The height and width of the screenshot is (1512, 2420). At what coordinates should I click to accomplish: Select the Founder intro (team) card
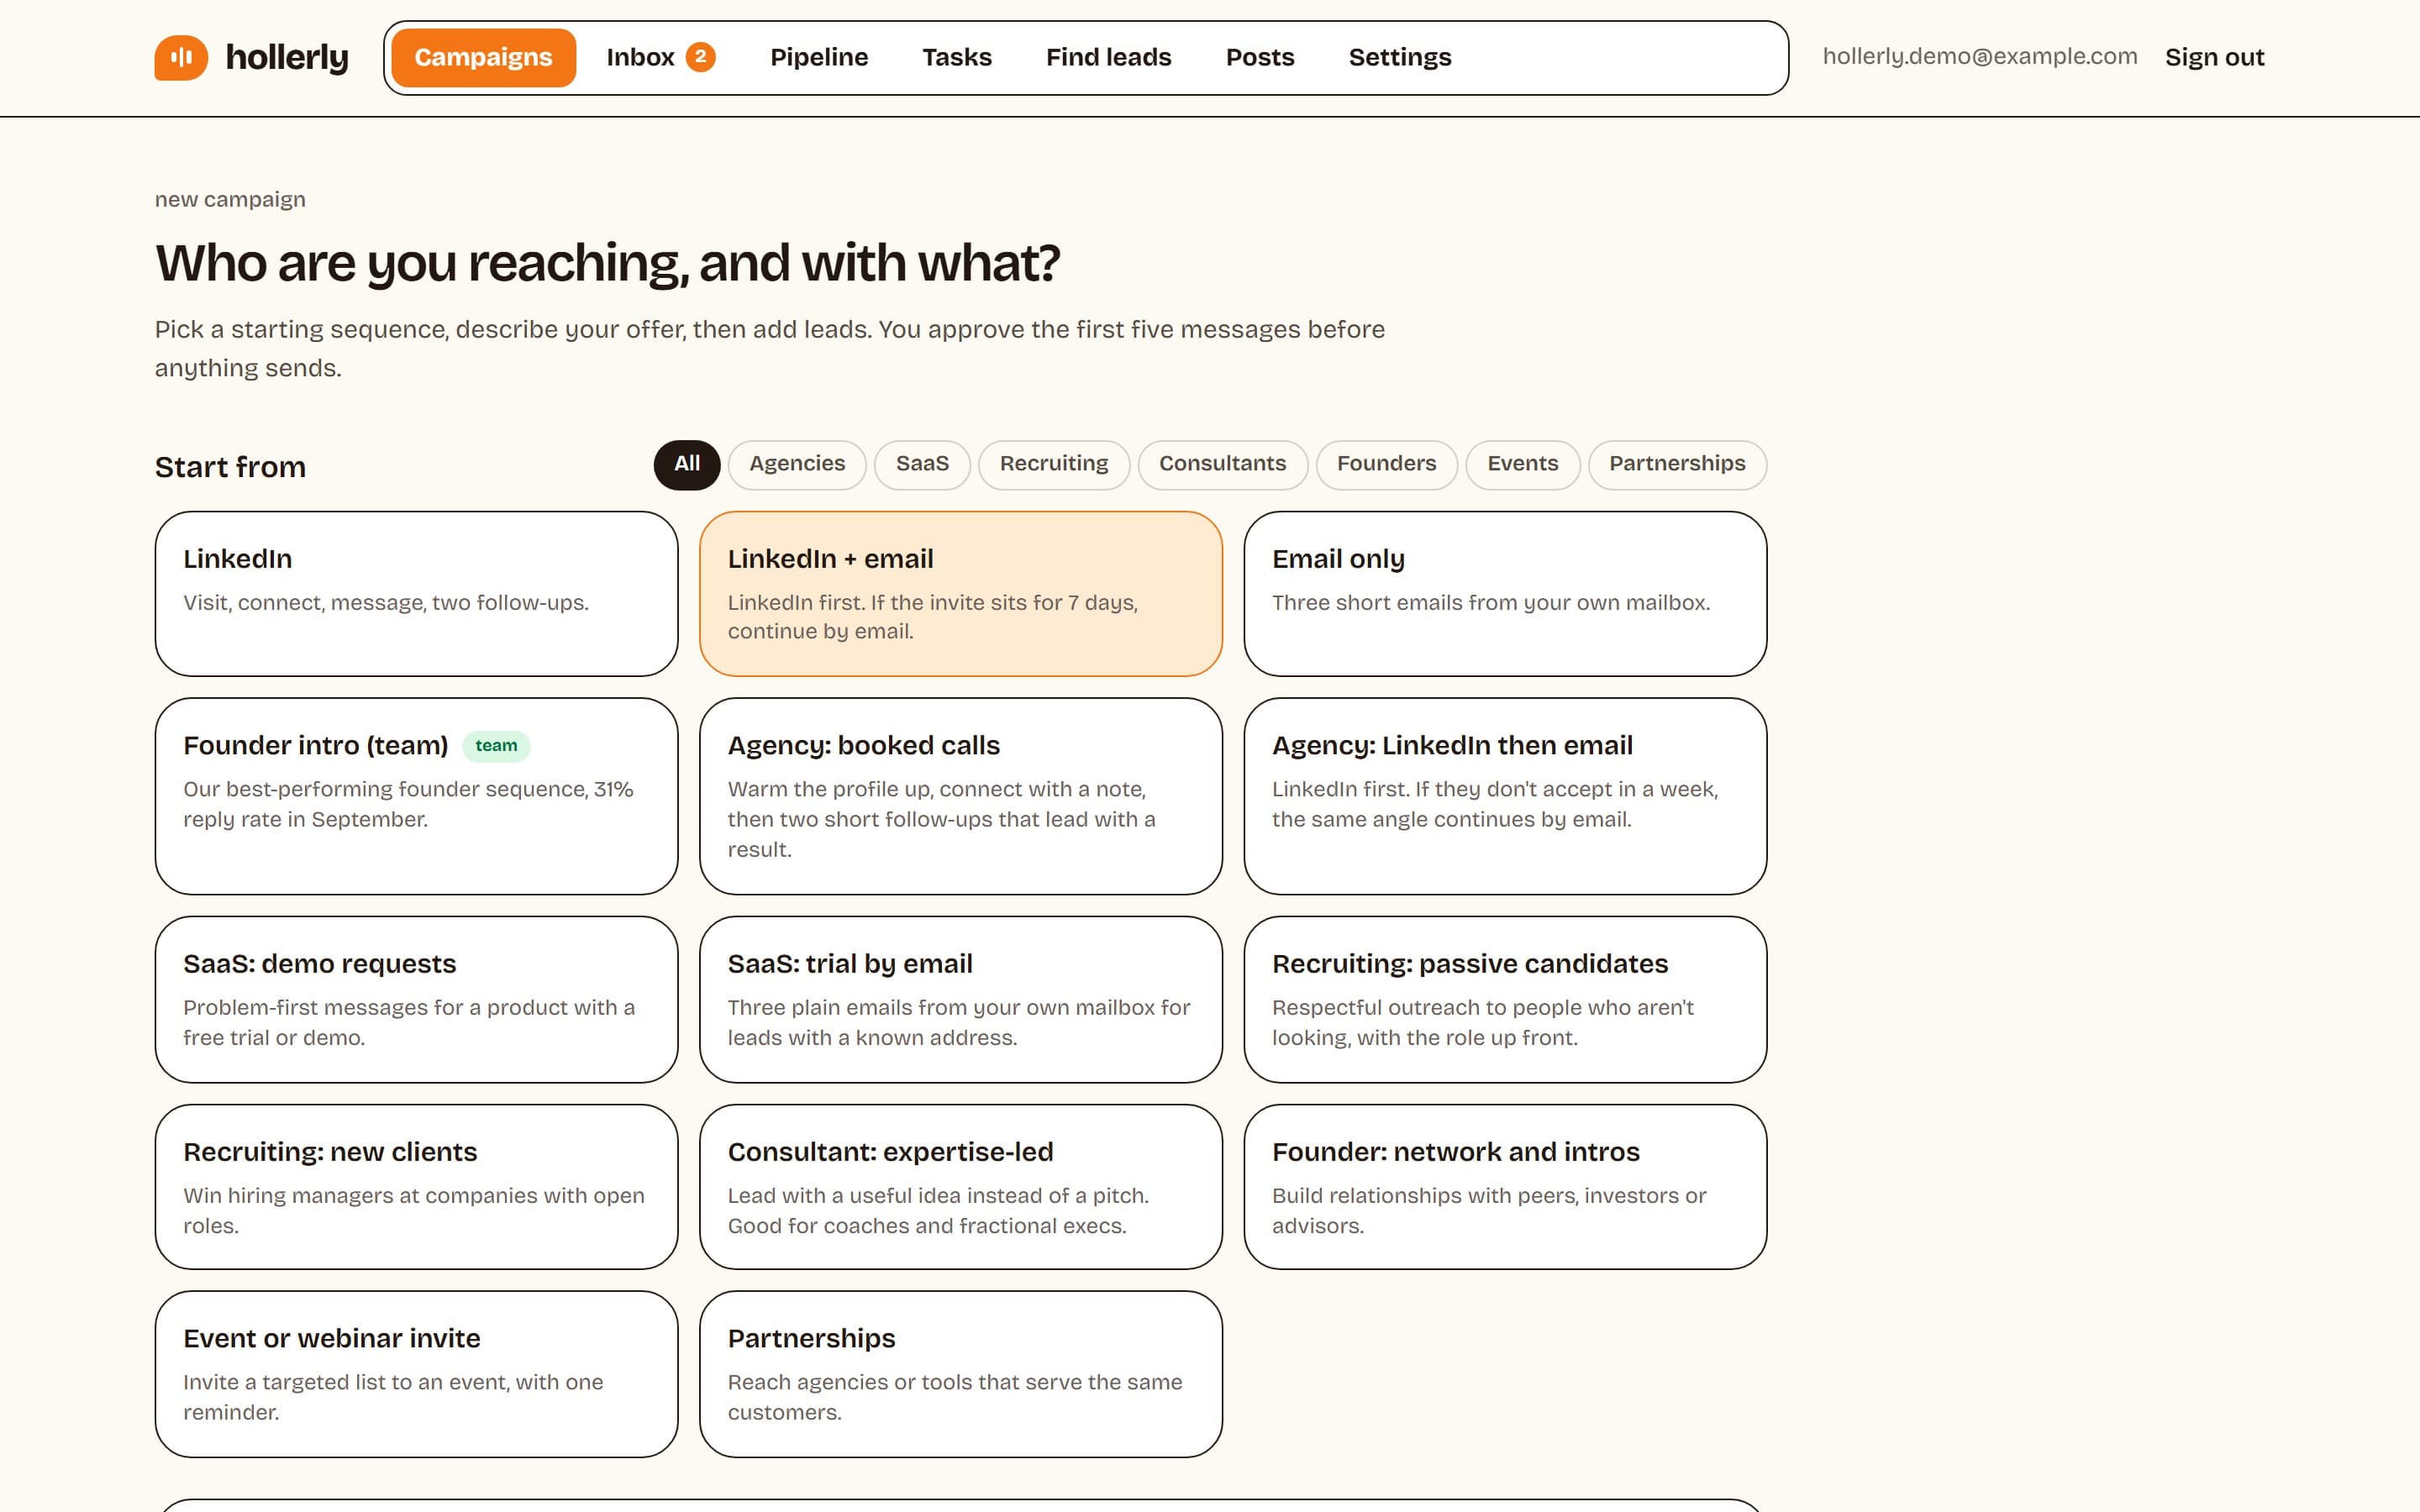click(416, 796)
